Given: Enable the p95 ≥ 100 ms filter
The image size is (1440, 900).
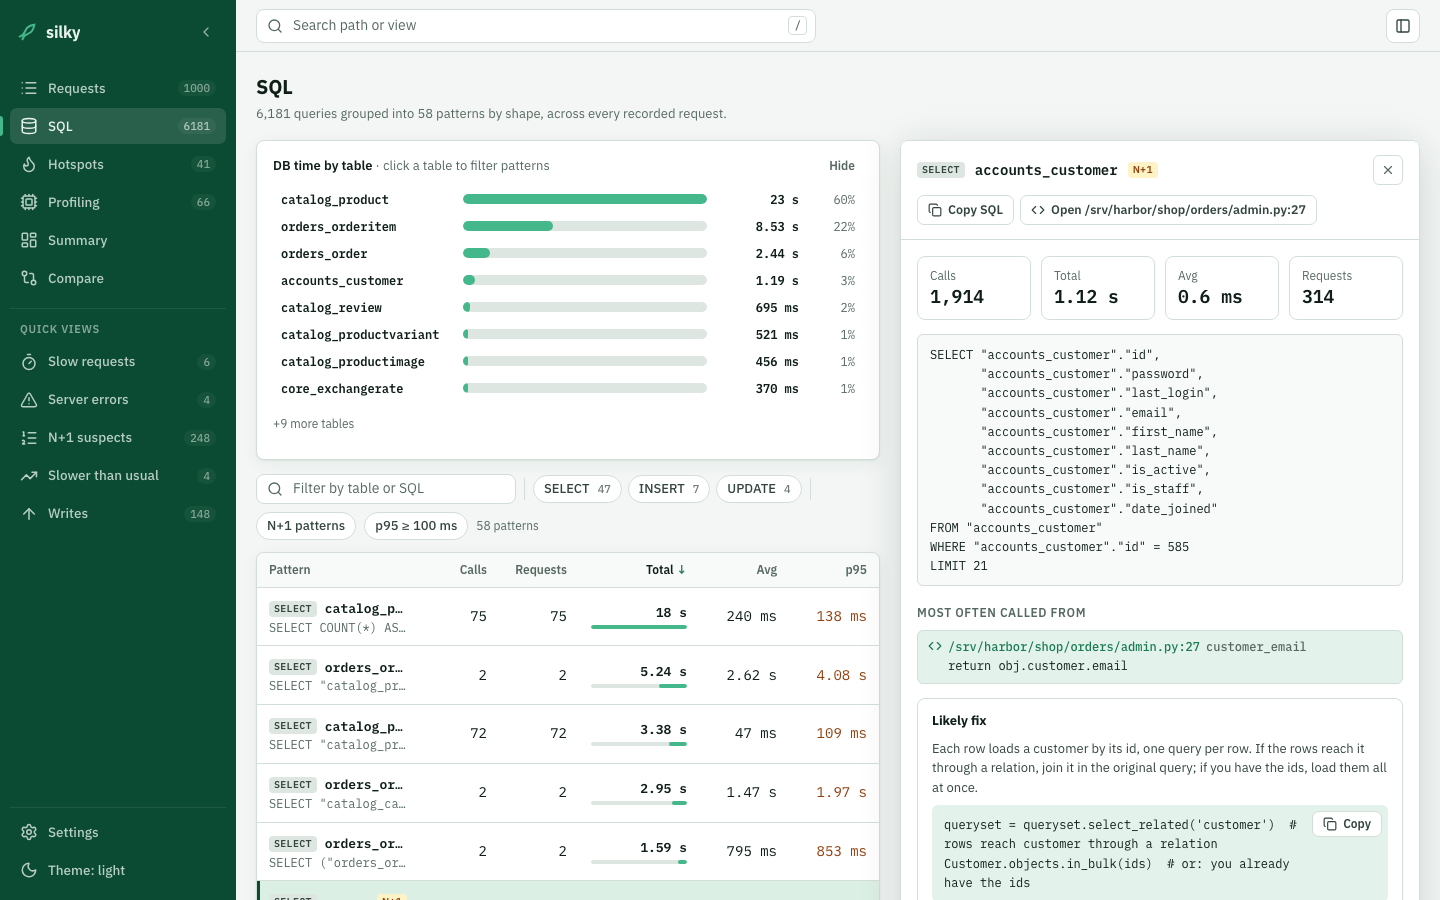Looking at the screenshot, I should point(416,526).
